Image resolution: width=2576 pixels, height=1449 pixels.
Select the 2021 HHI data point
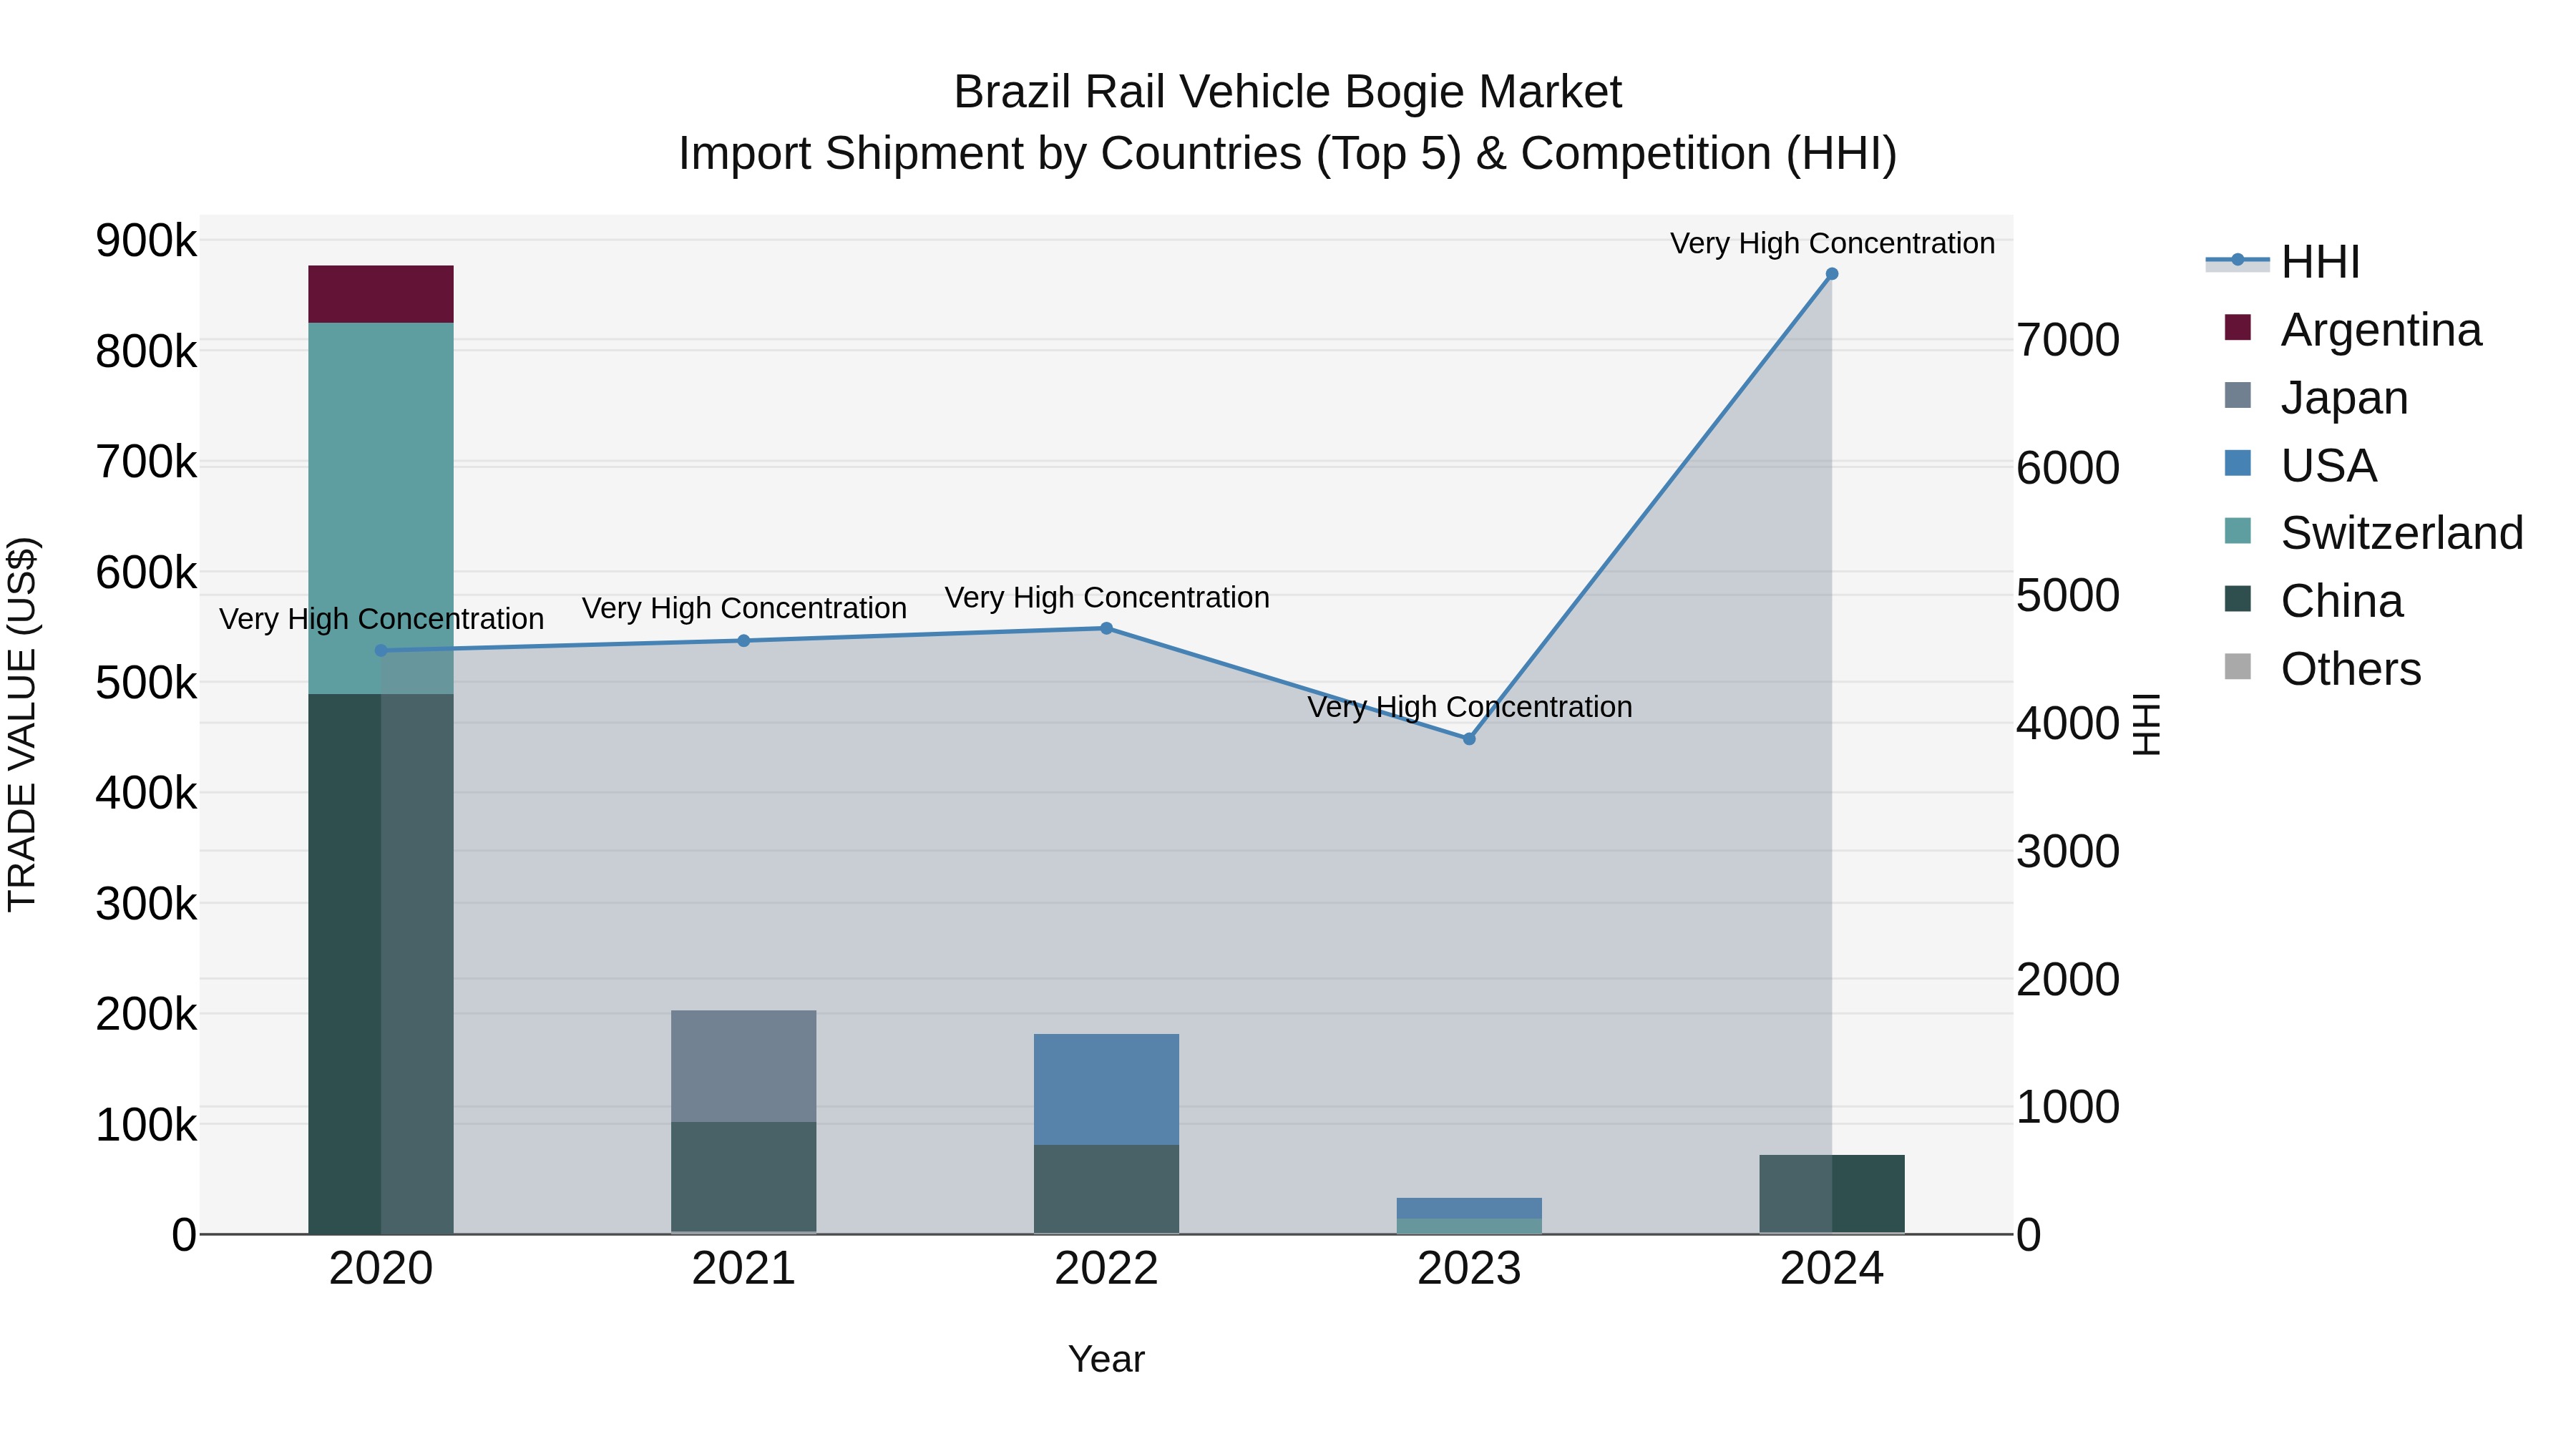coord(744,641)
